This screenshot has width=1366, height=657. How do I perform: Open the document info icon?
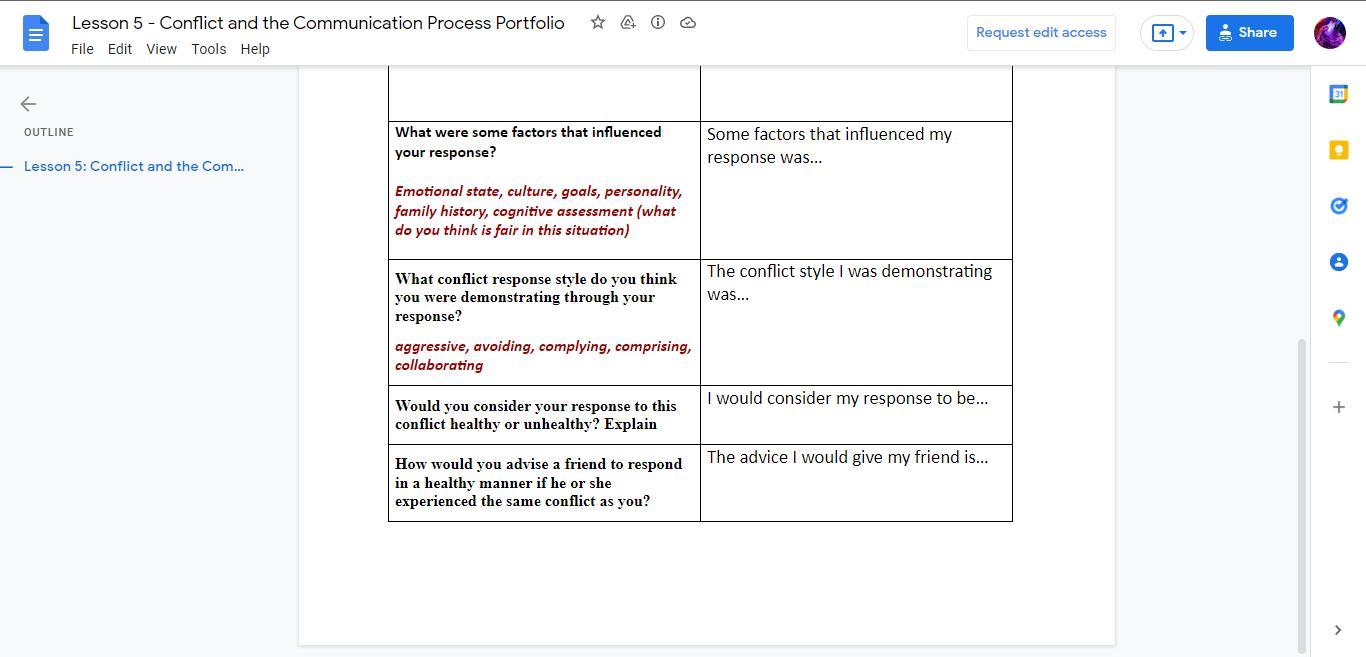[658, 22]
